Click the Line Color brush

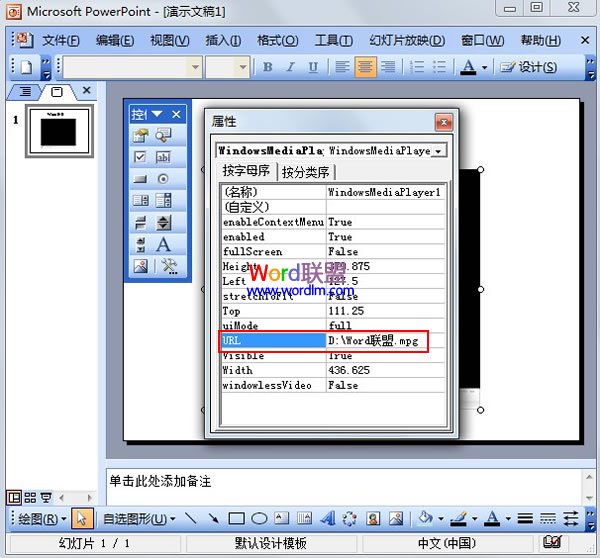458,519
